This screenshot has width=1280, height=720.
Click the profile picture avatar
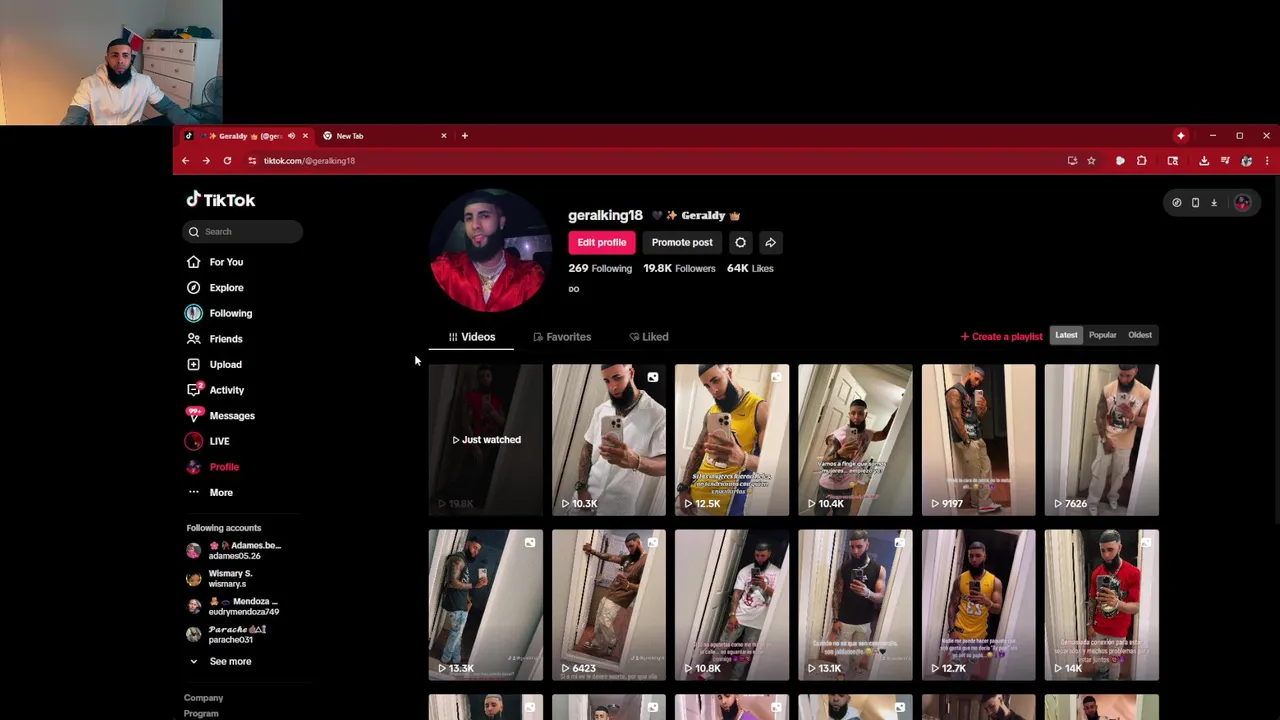(x=489, y=250)
